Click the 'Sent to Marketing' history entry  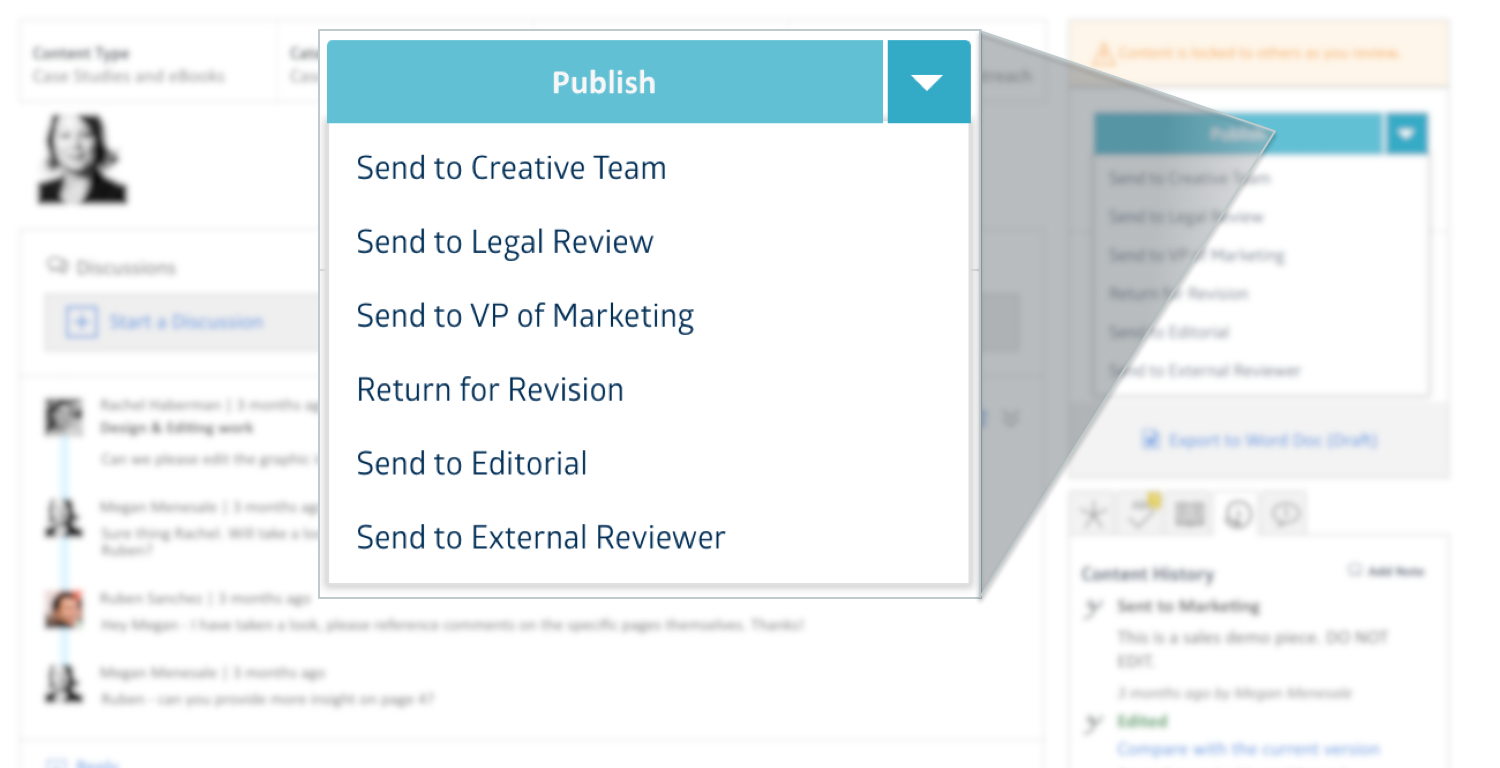point(1188,606)
